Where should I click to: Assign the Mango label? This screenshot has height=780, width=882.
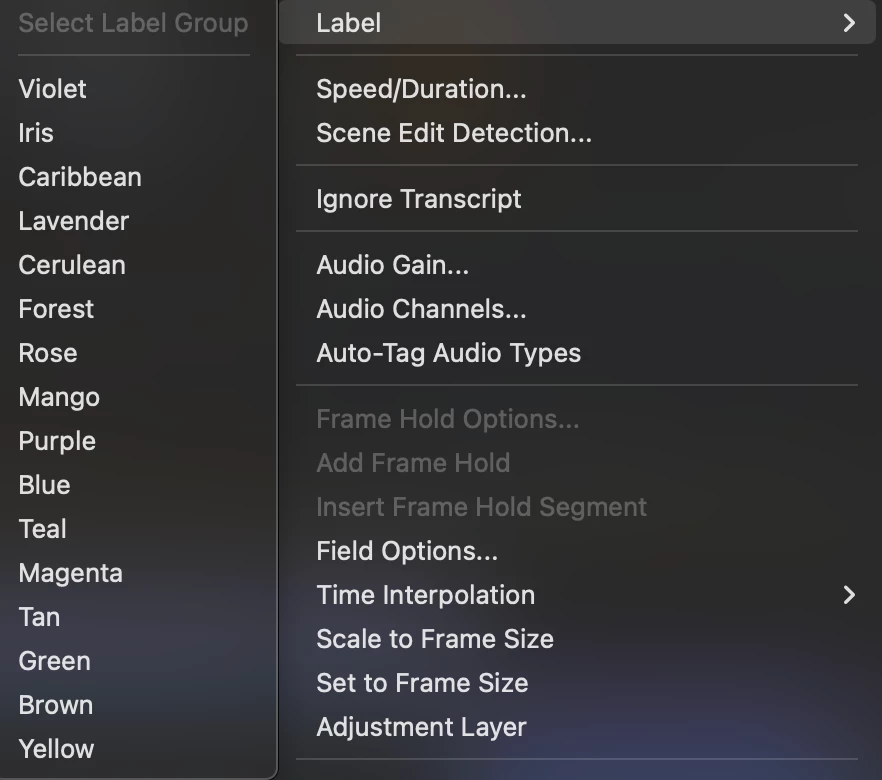point(59,397)
